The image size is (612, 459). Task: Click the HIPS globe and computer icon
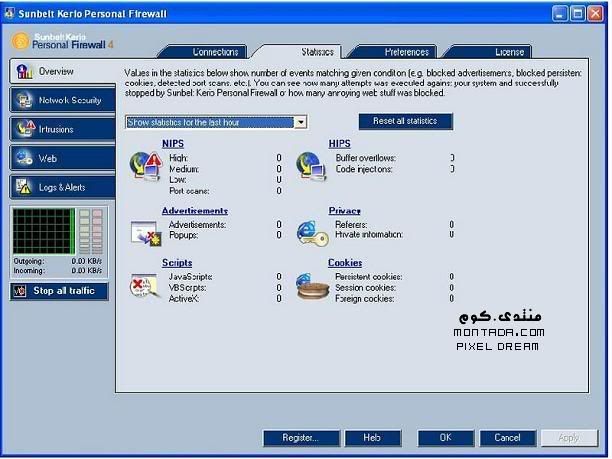(x=311, y=167)
